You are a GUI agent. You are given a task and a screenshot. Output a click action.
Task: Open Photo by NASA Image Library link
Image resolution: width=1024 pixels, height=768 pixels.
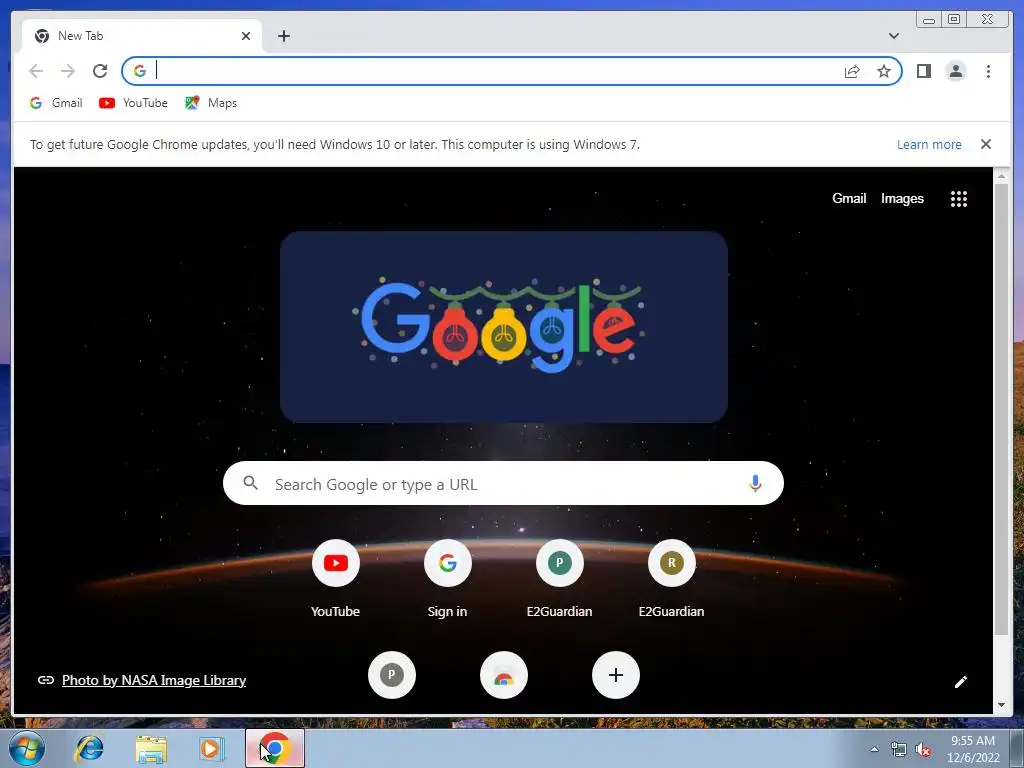tap(153, 680)
